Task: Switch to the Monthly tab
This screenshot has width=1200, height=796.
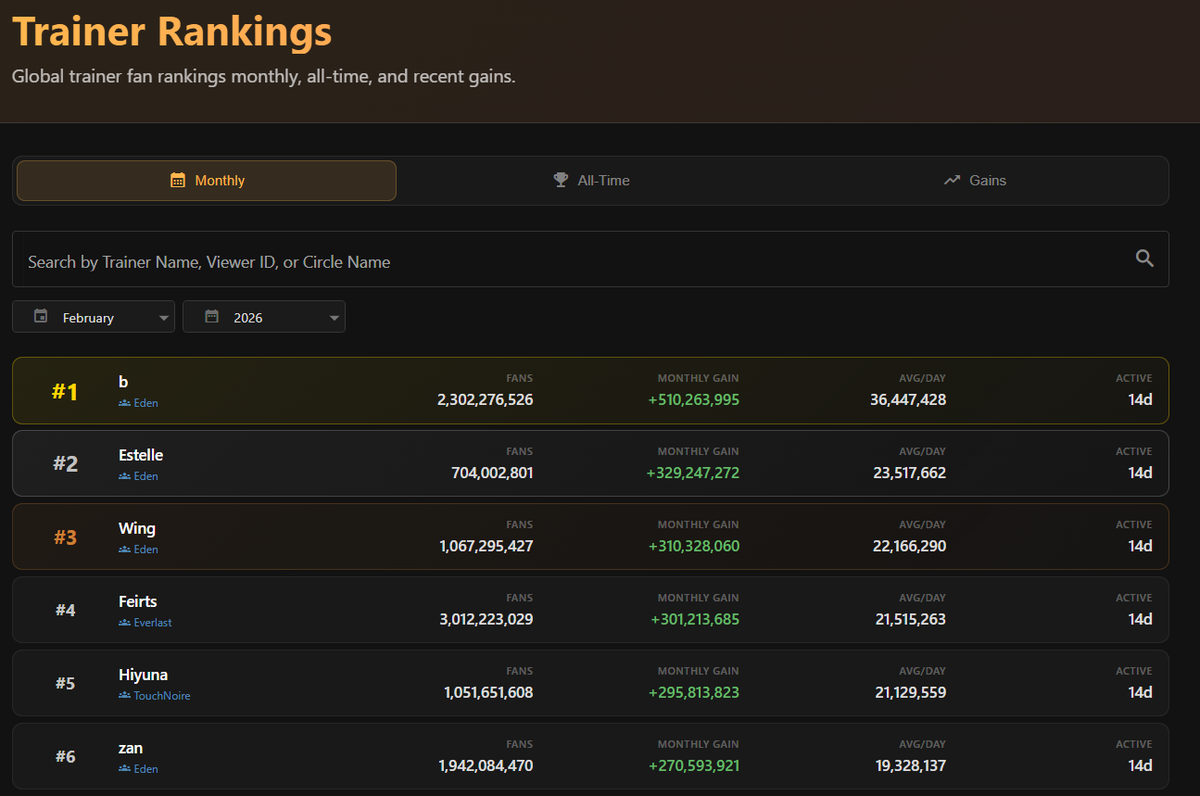Action: click(x=207, y=181)
